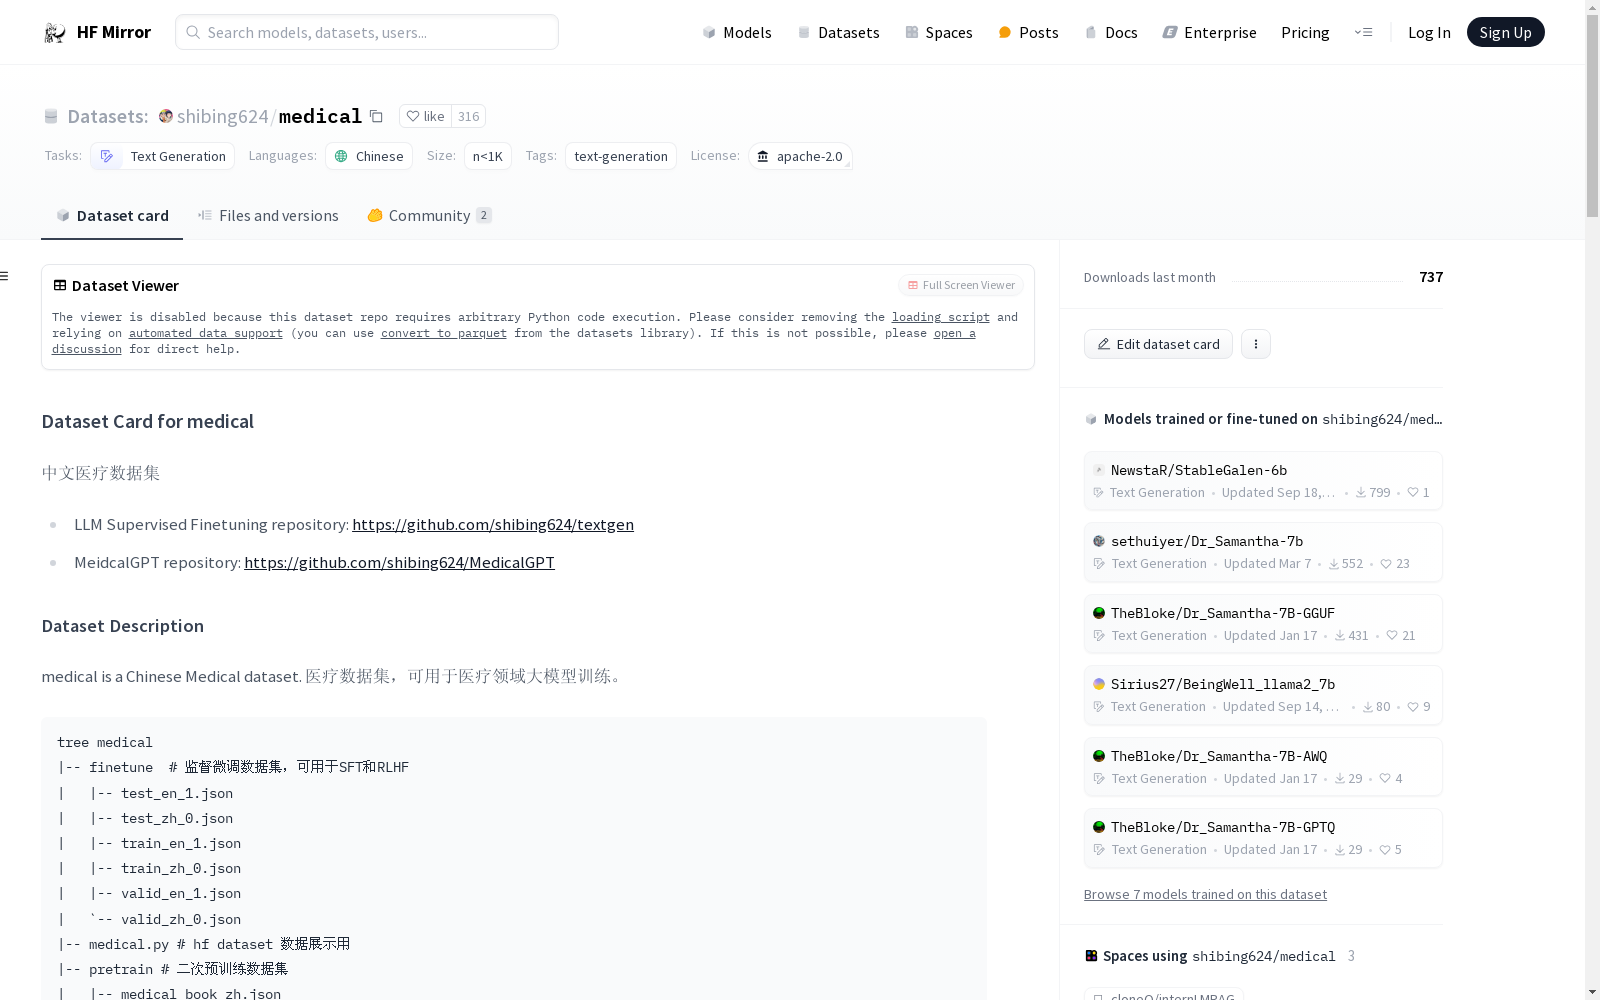Open TheBloke/Dr_Samantha-7B-GPTQ model card
Image resolution: width=1600 pixels, height=1000 pixels.
coord(1263,838)
